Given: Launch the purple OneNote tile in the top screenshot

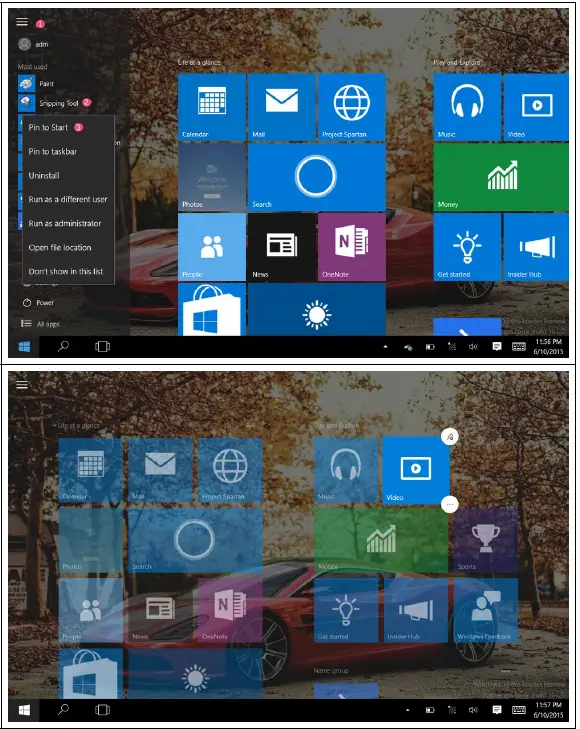Looking at the screenshot, I should tap(352, 247).
